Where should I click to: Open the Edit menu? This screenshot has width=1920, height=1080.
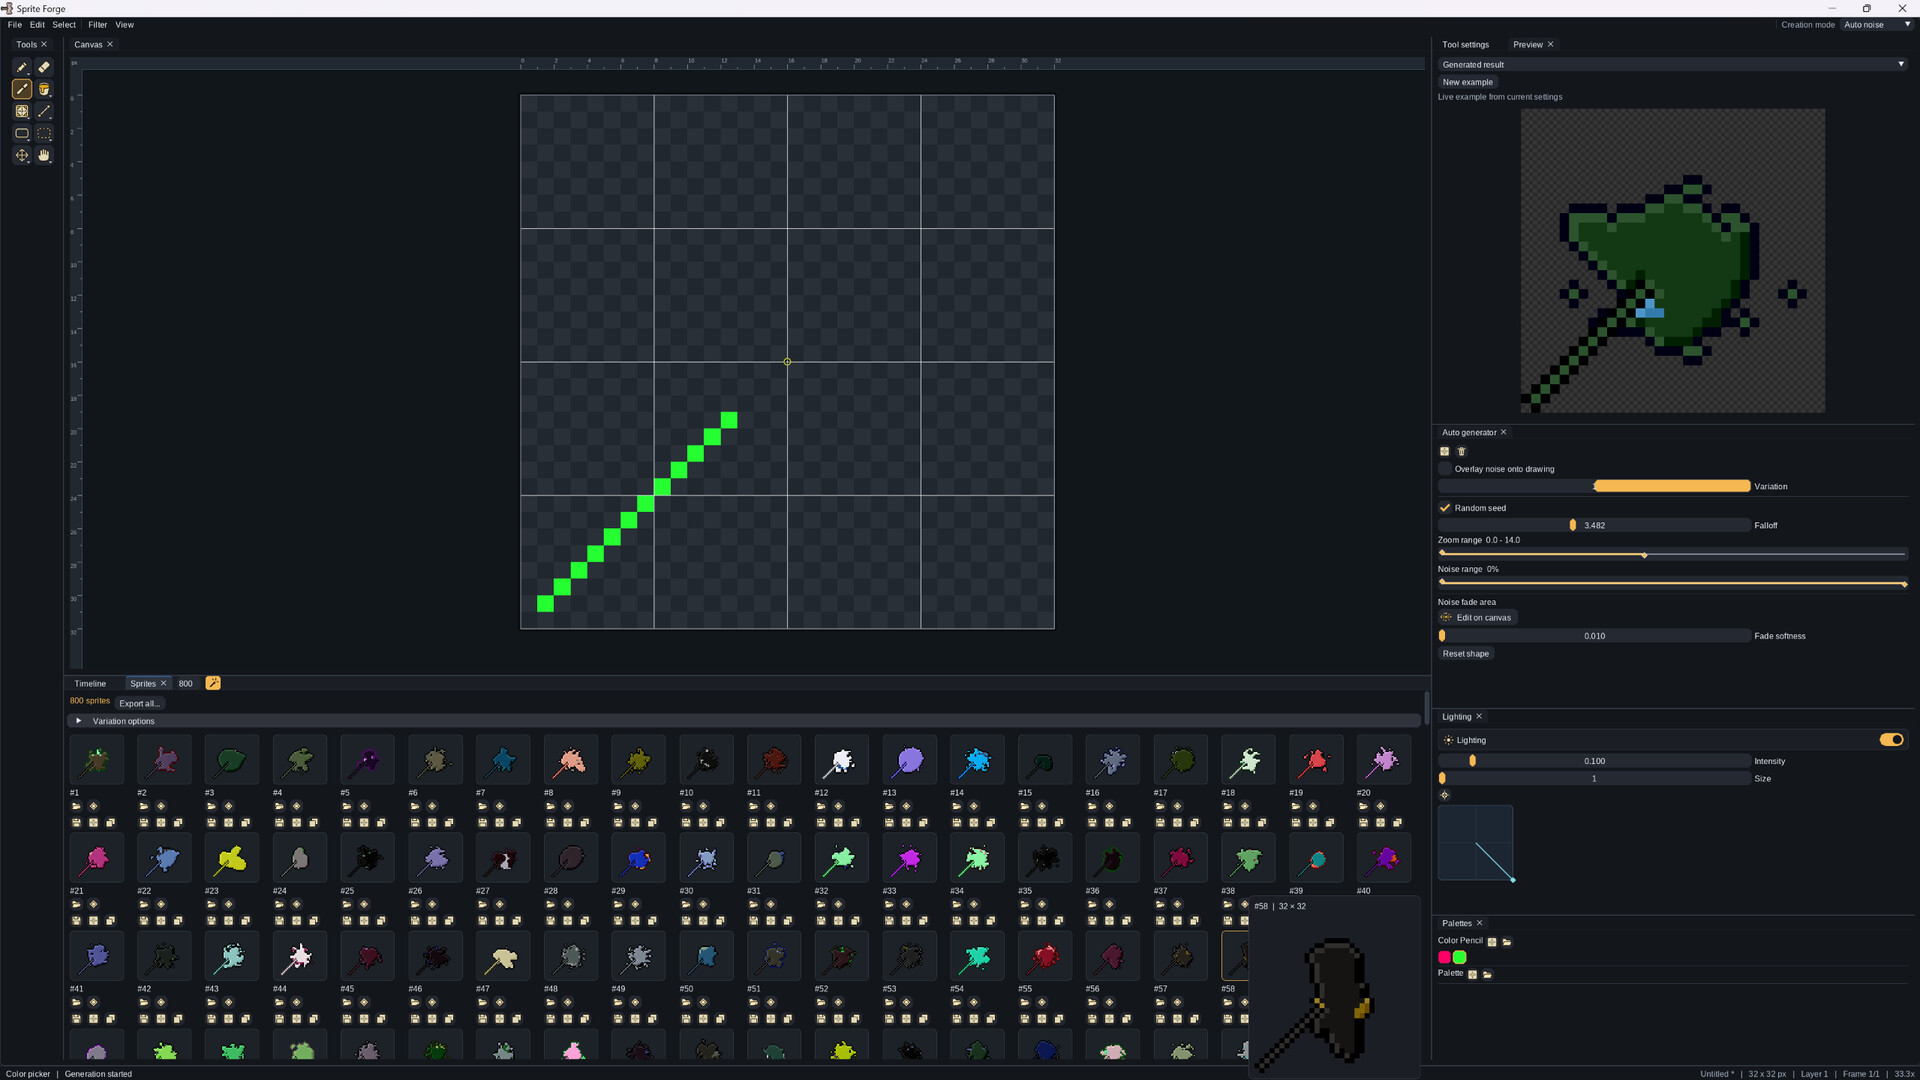(37, 25)
